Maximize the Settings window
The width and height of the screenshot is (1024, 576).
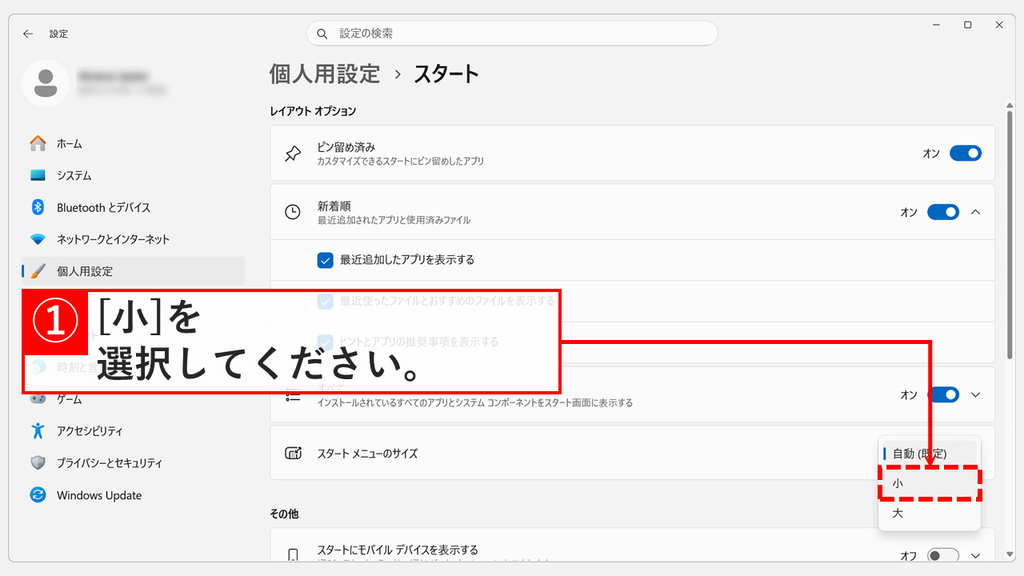(967, 25)
